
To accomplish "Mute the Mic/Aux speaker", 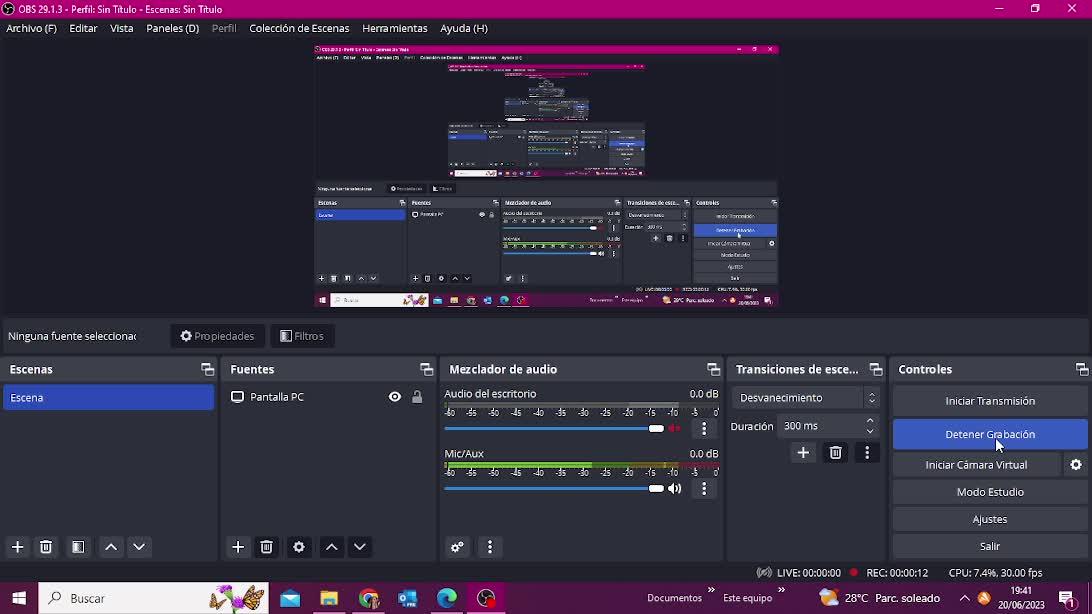I will 674,489.
